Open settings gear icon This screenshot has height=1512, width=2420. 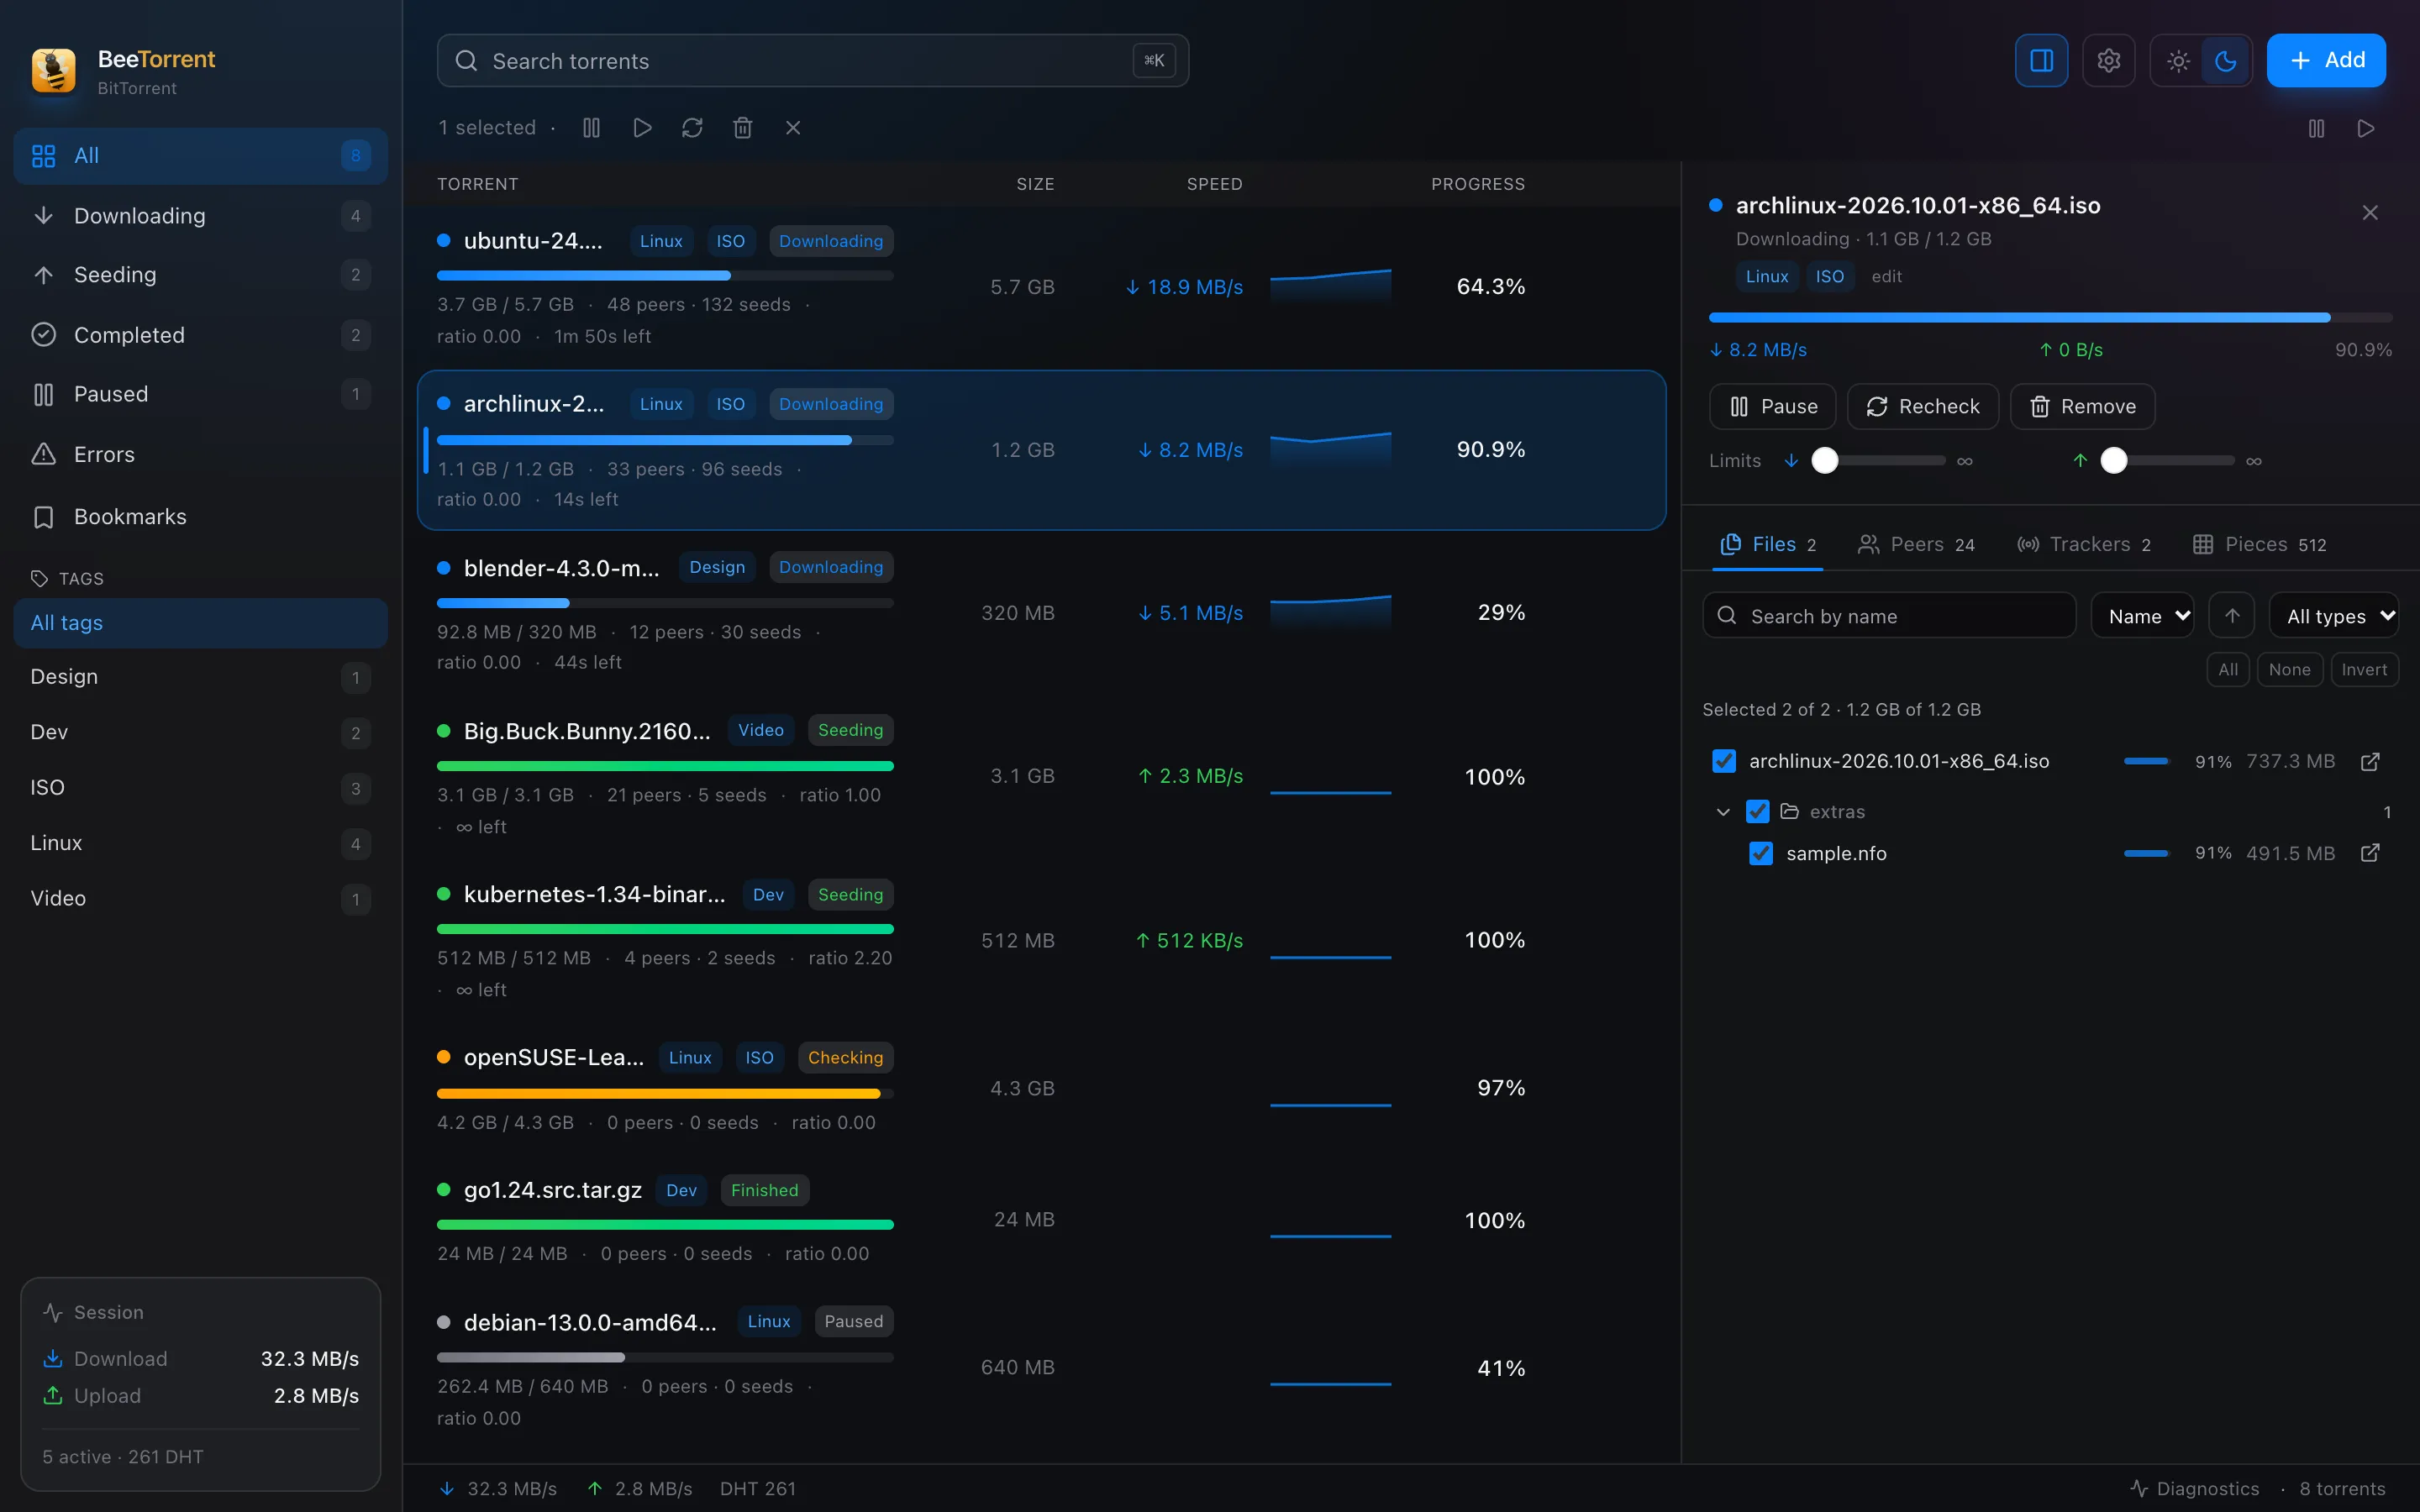pyautogui.click(x=2109, y=61)
